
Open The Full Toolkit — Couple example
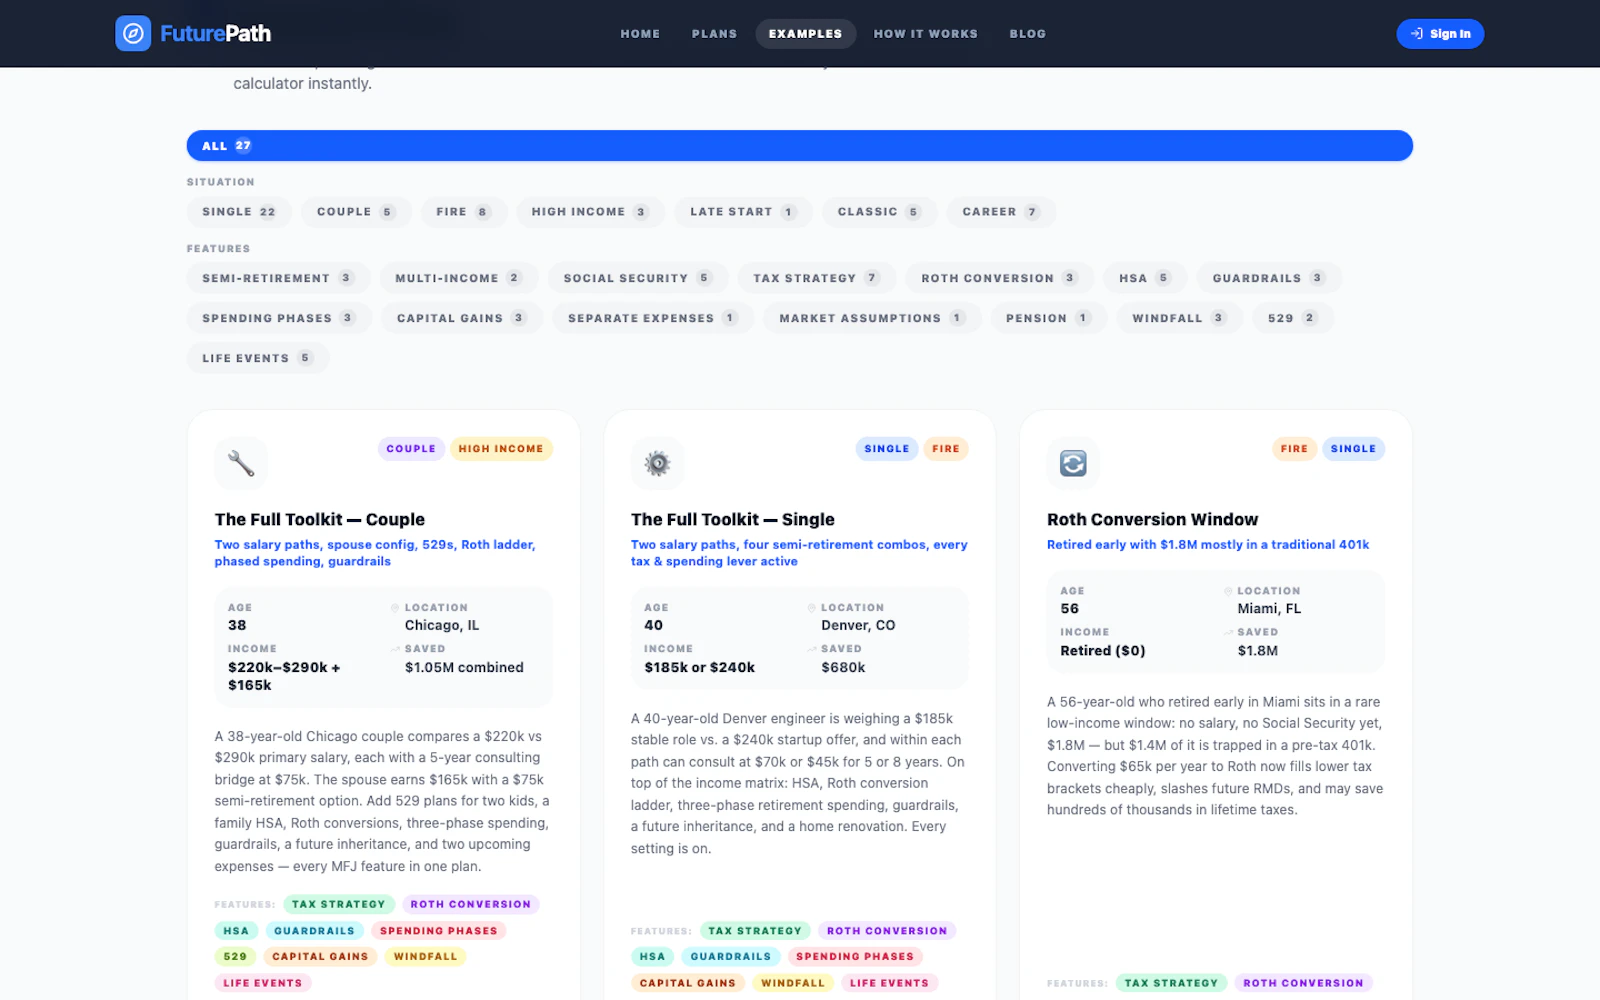320,519
